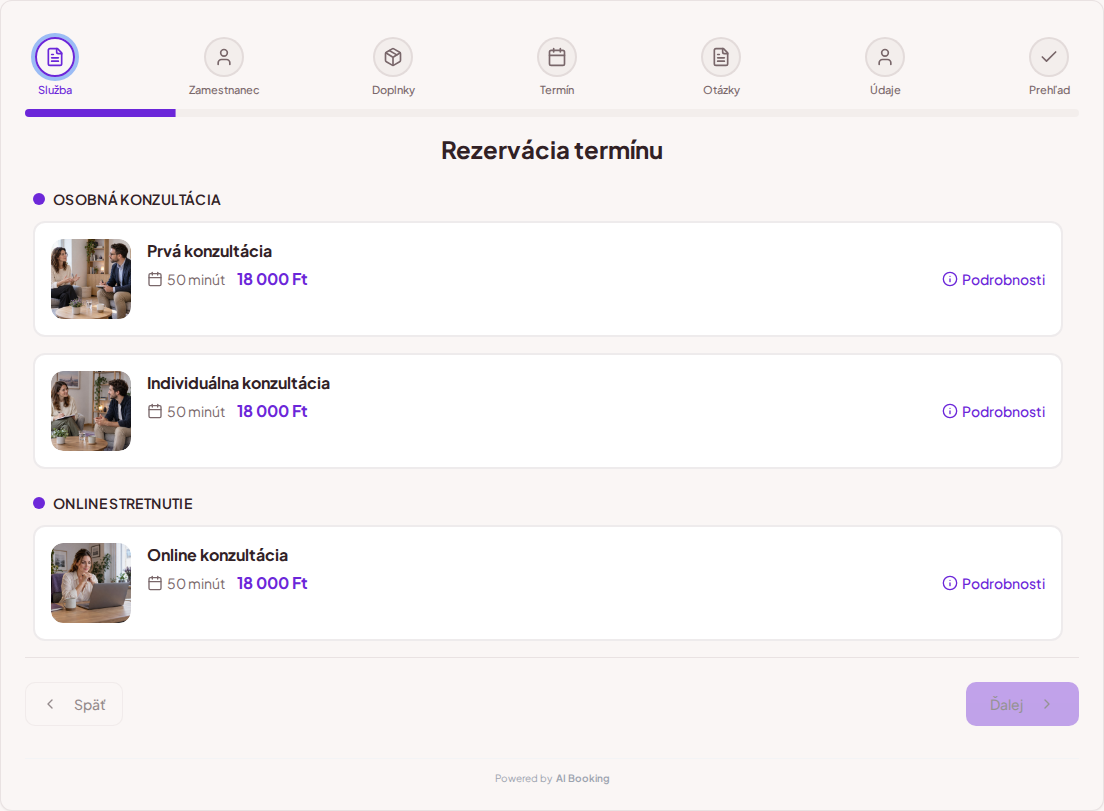The width and height of the screenshot is (1104, 811).
Task: Click the Doplnky step label
Action: tap(393, 90)
